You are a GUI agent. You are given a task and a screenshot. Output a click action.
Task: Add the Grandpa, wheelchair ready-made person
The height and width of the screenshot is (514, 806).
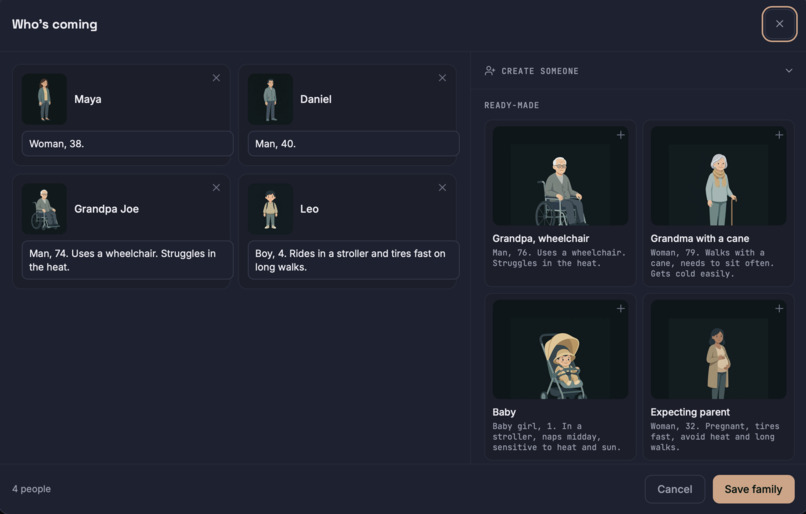tap(620, 135)
